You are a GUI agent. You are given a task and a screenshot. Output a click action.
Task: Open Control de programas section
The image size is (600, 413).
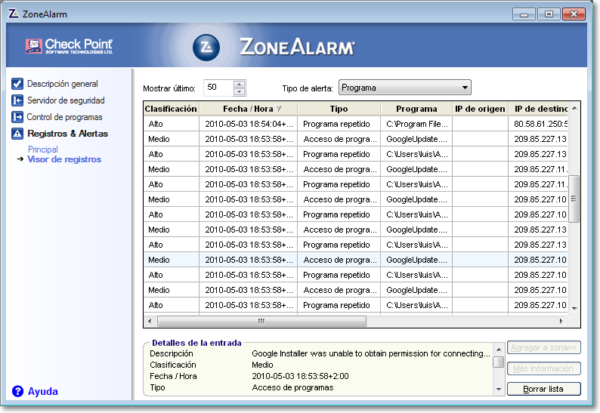coord(64,117)
